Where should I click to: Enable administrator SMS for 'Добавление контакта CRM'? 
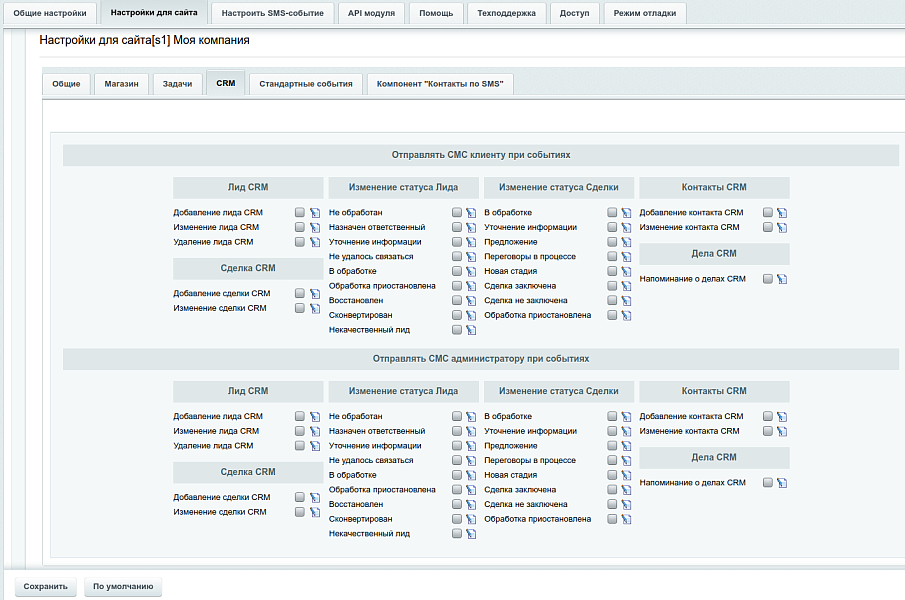768,416
